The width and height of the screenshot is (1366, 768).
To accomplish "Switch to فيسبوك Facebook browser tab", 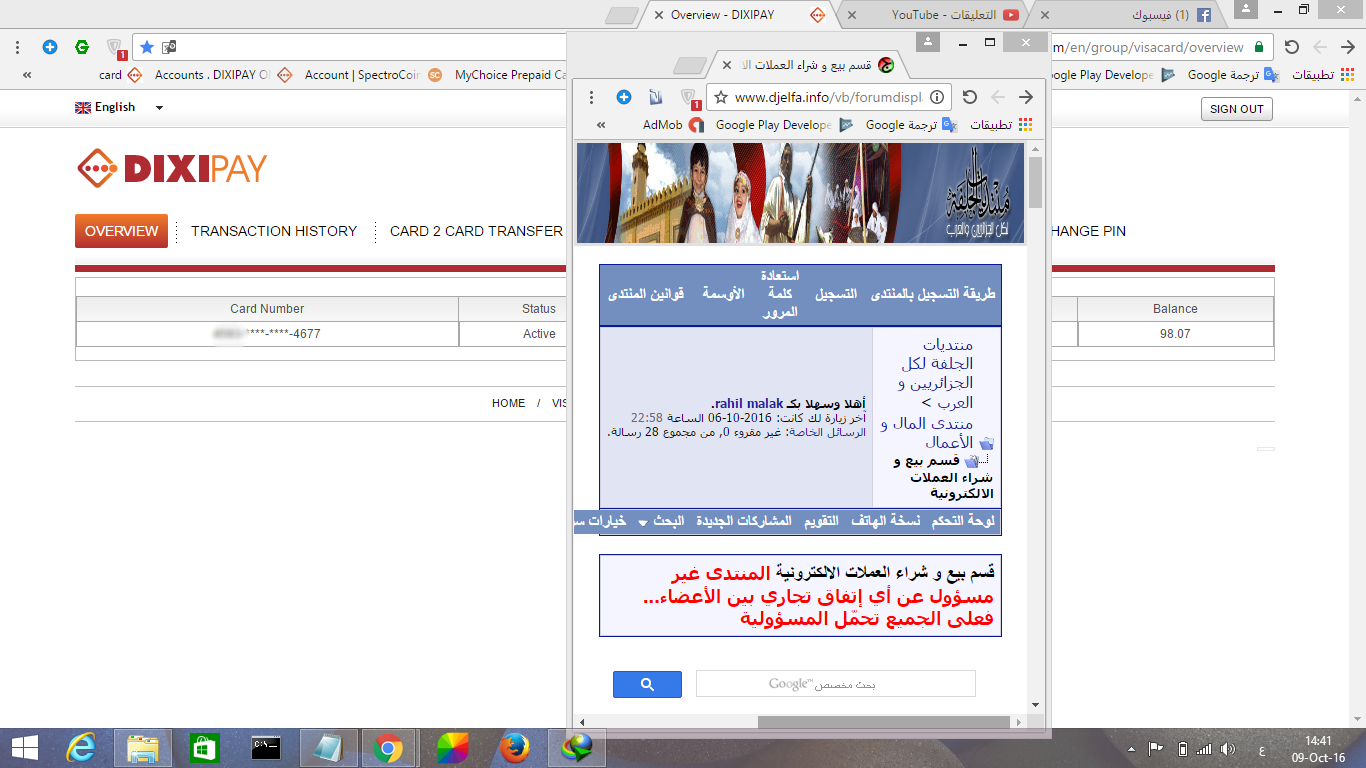I will [1130, 15].
